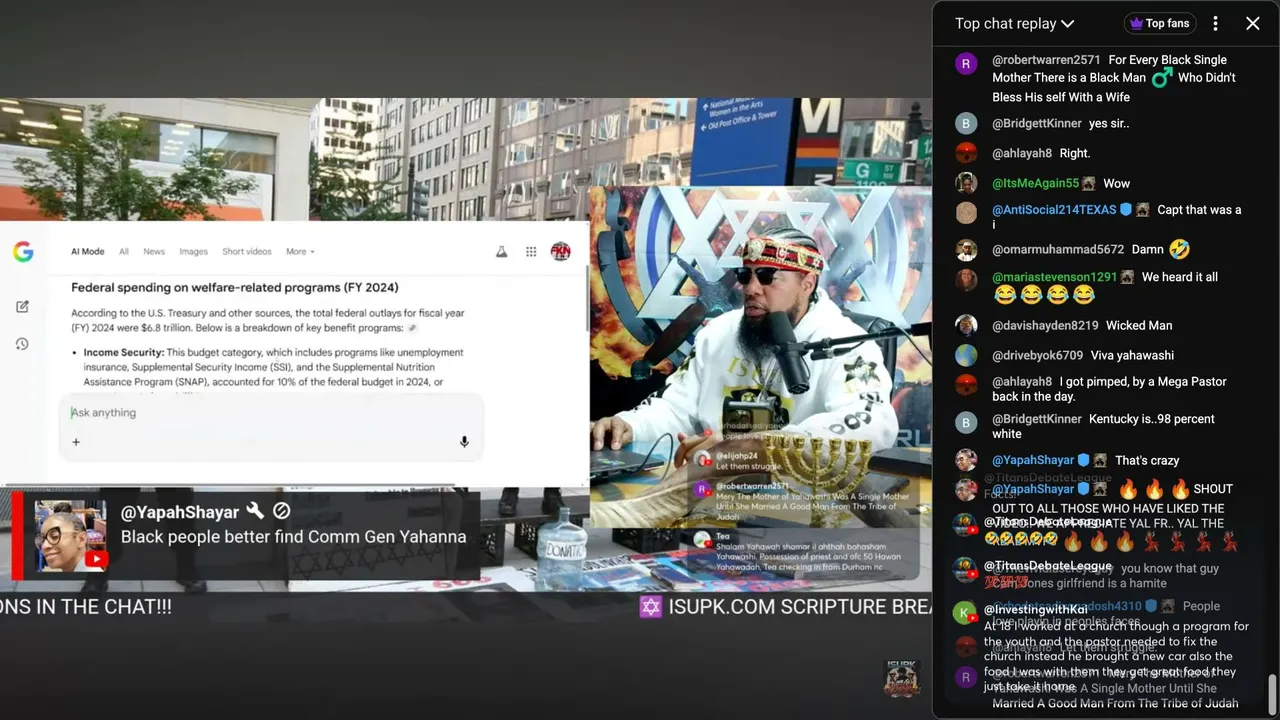Switch to the All tab on Google
The image size is (1280, 720).
point(124,252)
